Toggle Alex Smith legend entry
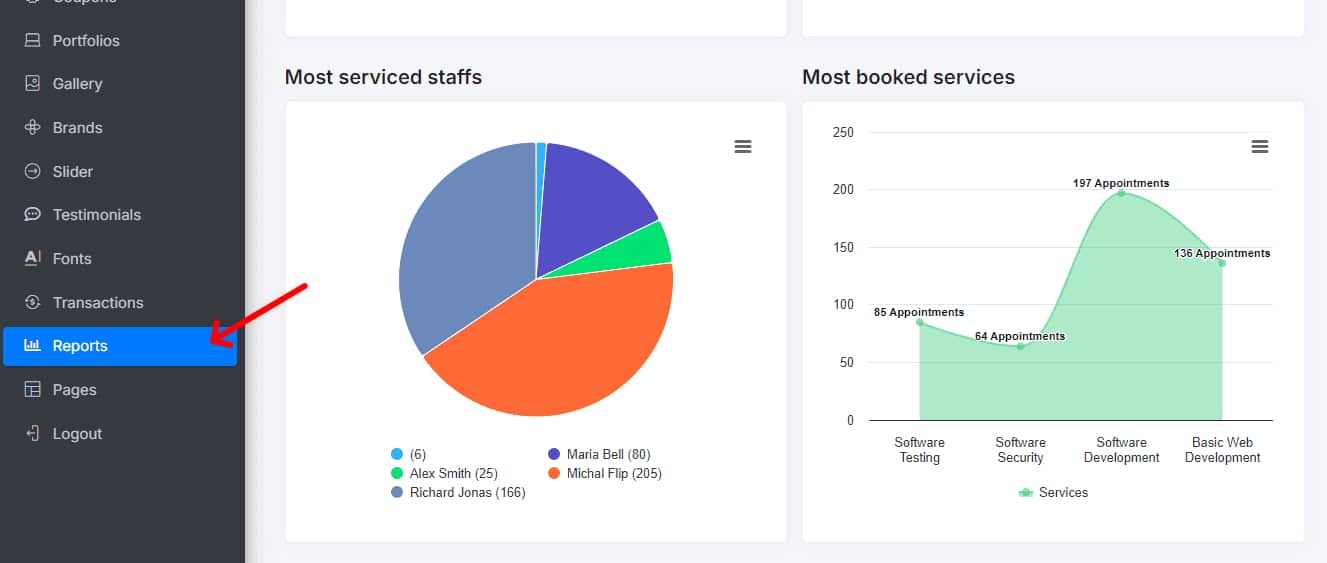1327x563 pixels. 452,473
